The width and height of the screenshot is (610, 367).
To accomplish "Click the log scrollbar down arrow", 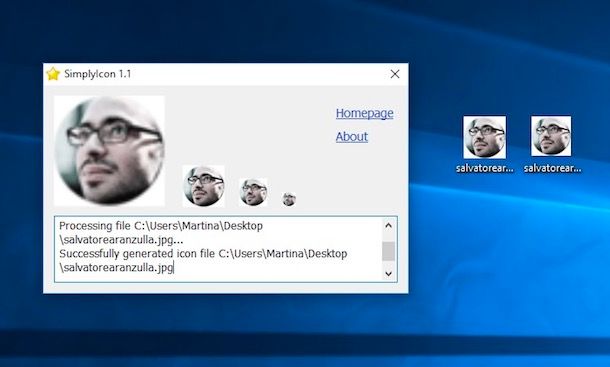I will [388, 274].
